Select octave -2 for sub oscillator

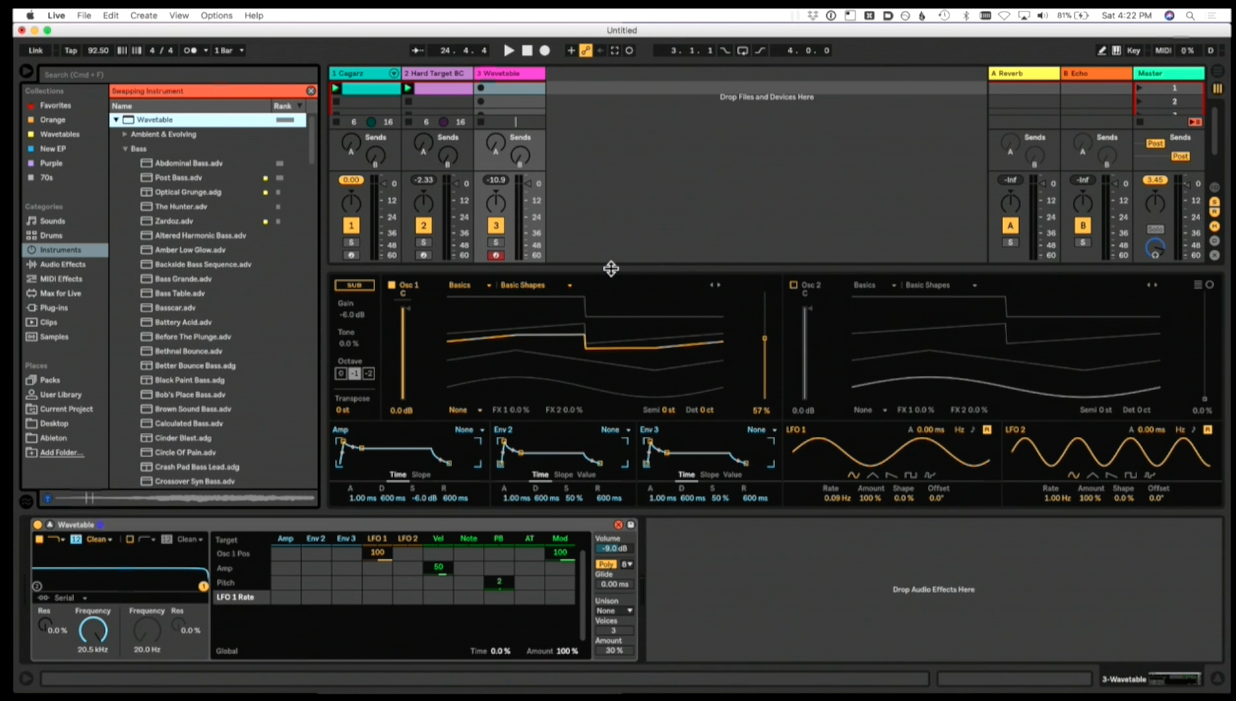point(368,374)
